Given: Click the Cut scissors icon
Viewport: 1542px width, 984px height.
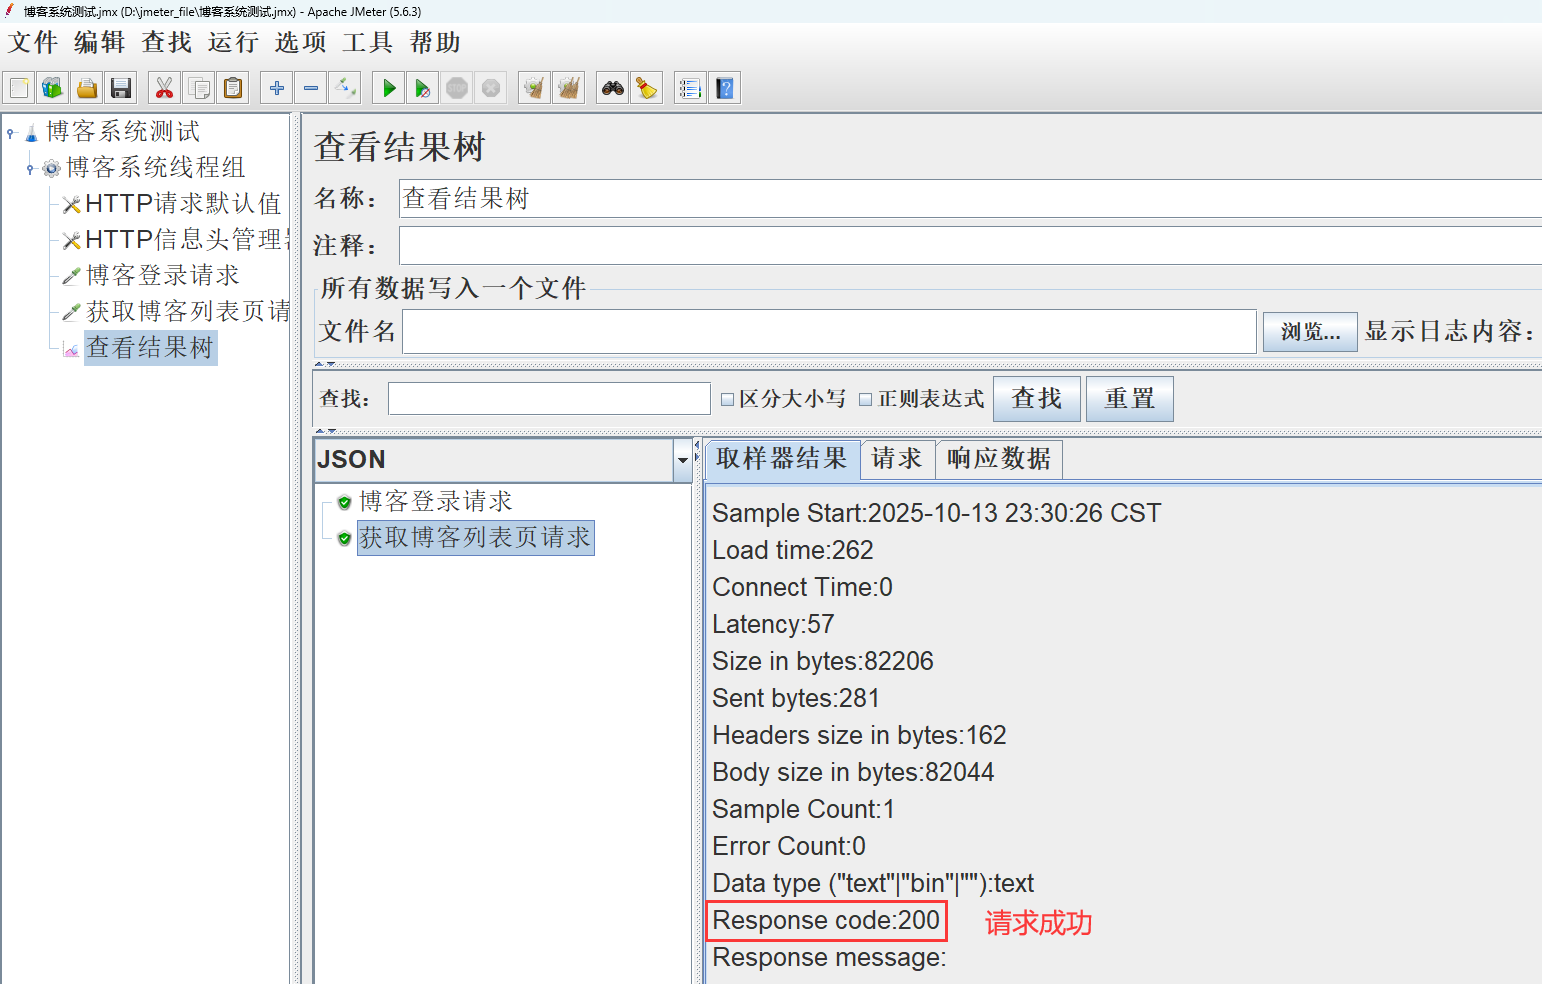Looking at the screenshot, I should (165, 88).
